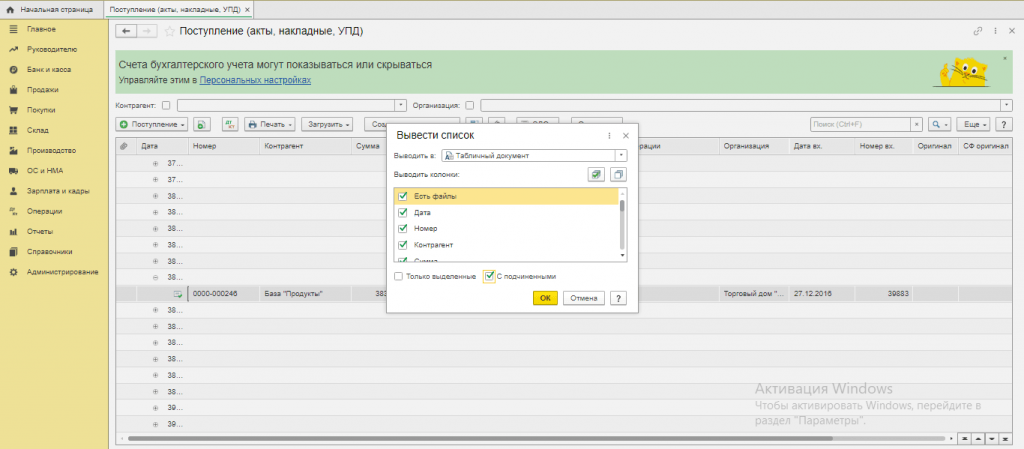Uncheck the Есть файлы column checkbox
The width and height of the screenshot is (1024, 449).
pyautogui.click(x=403, y=196)
